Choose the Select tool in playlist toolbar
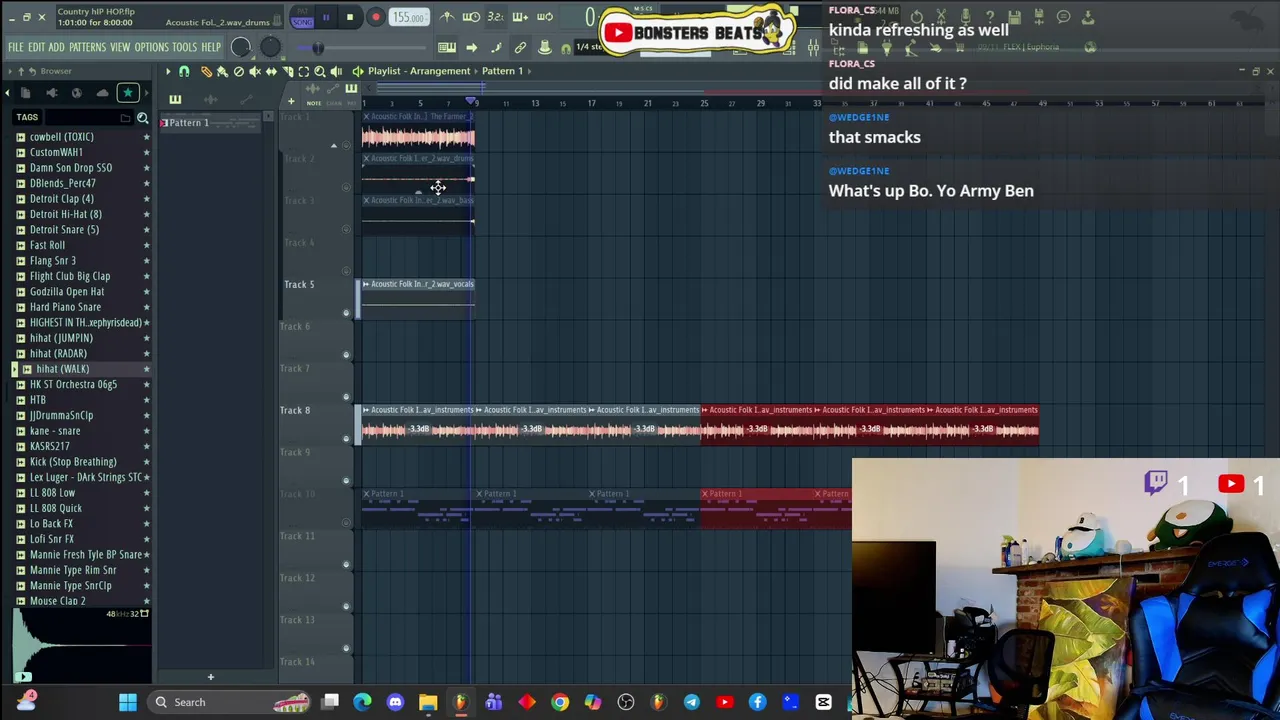Screen dimensions: 1280x720 point(303,71)
